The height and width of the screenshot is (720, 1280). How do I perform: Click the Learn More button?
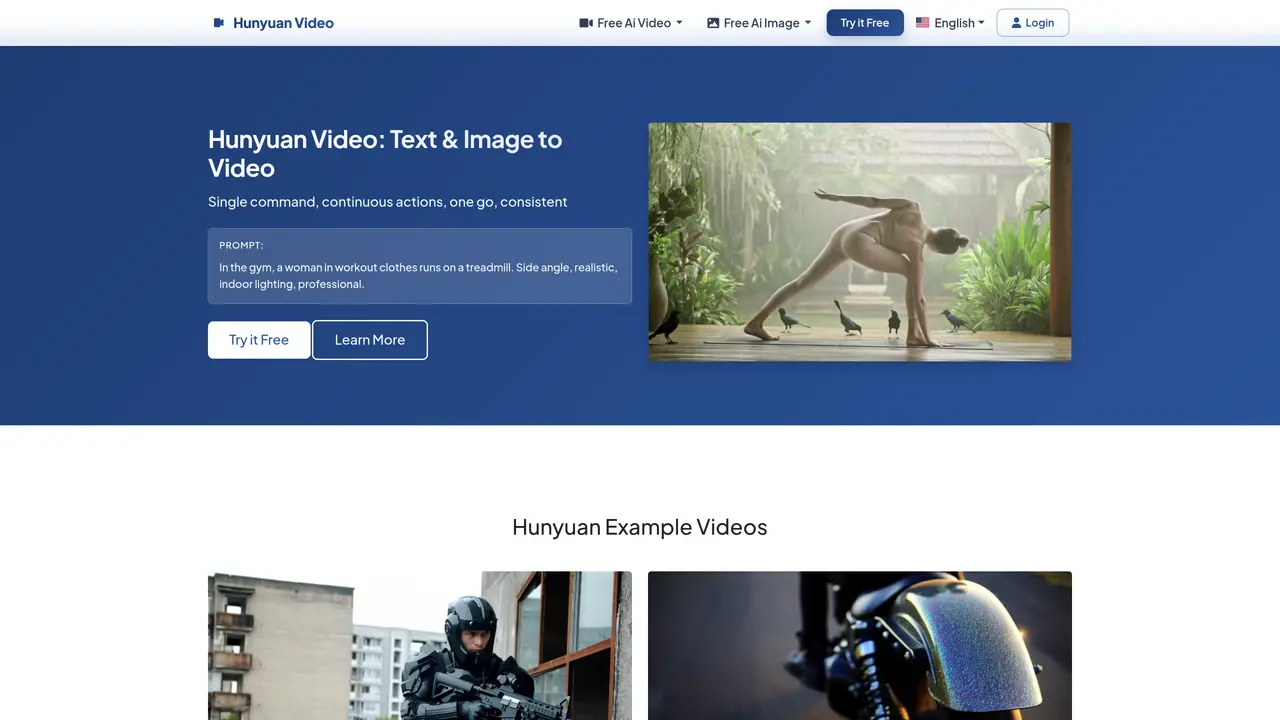(370, 340)
